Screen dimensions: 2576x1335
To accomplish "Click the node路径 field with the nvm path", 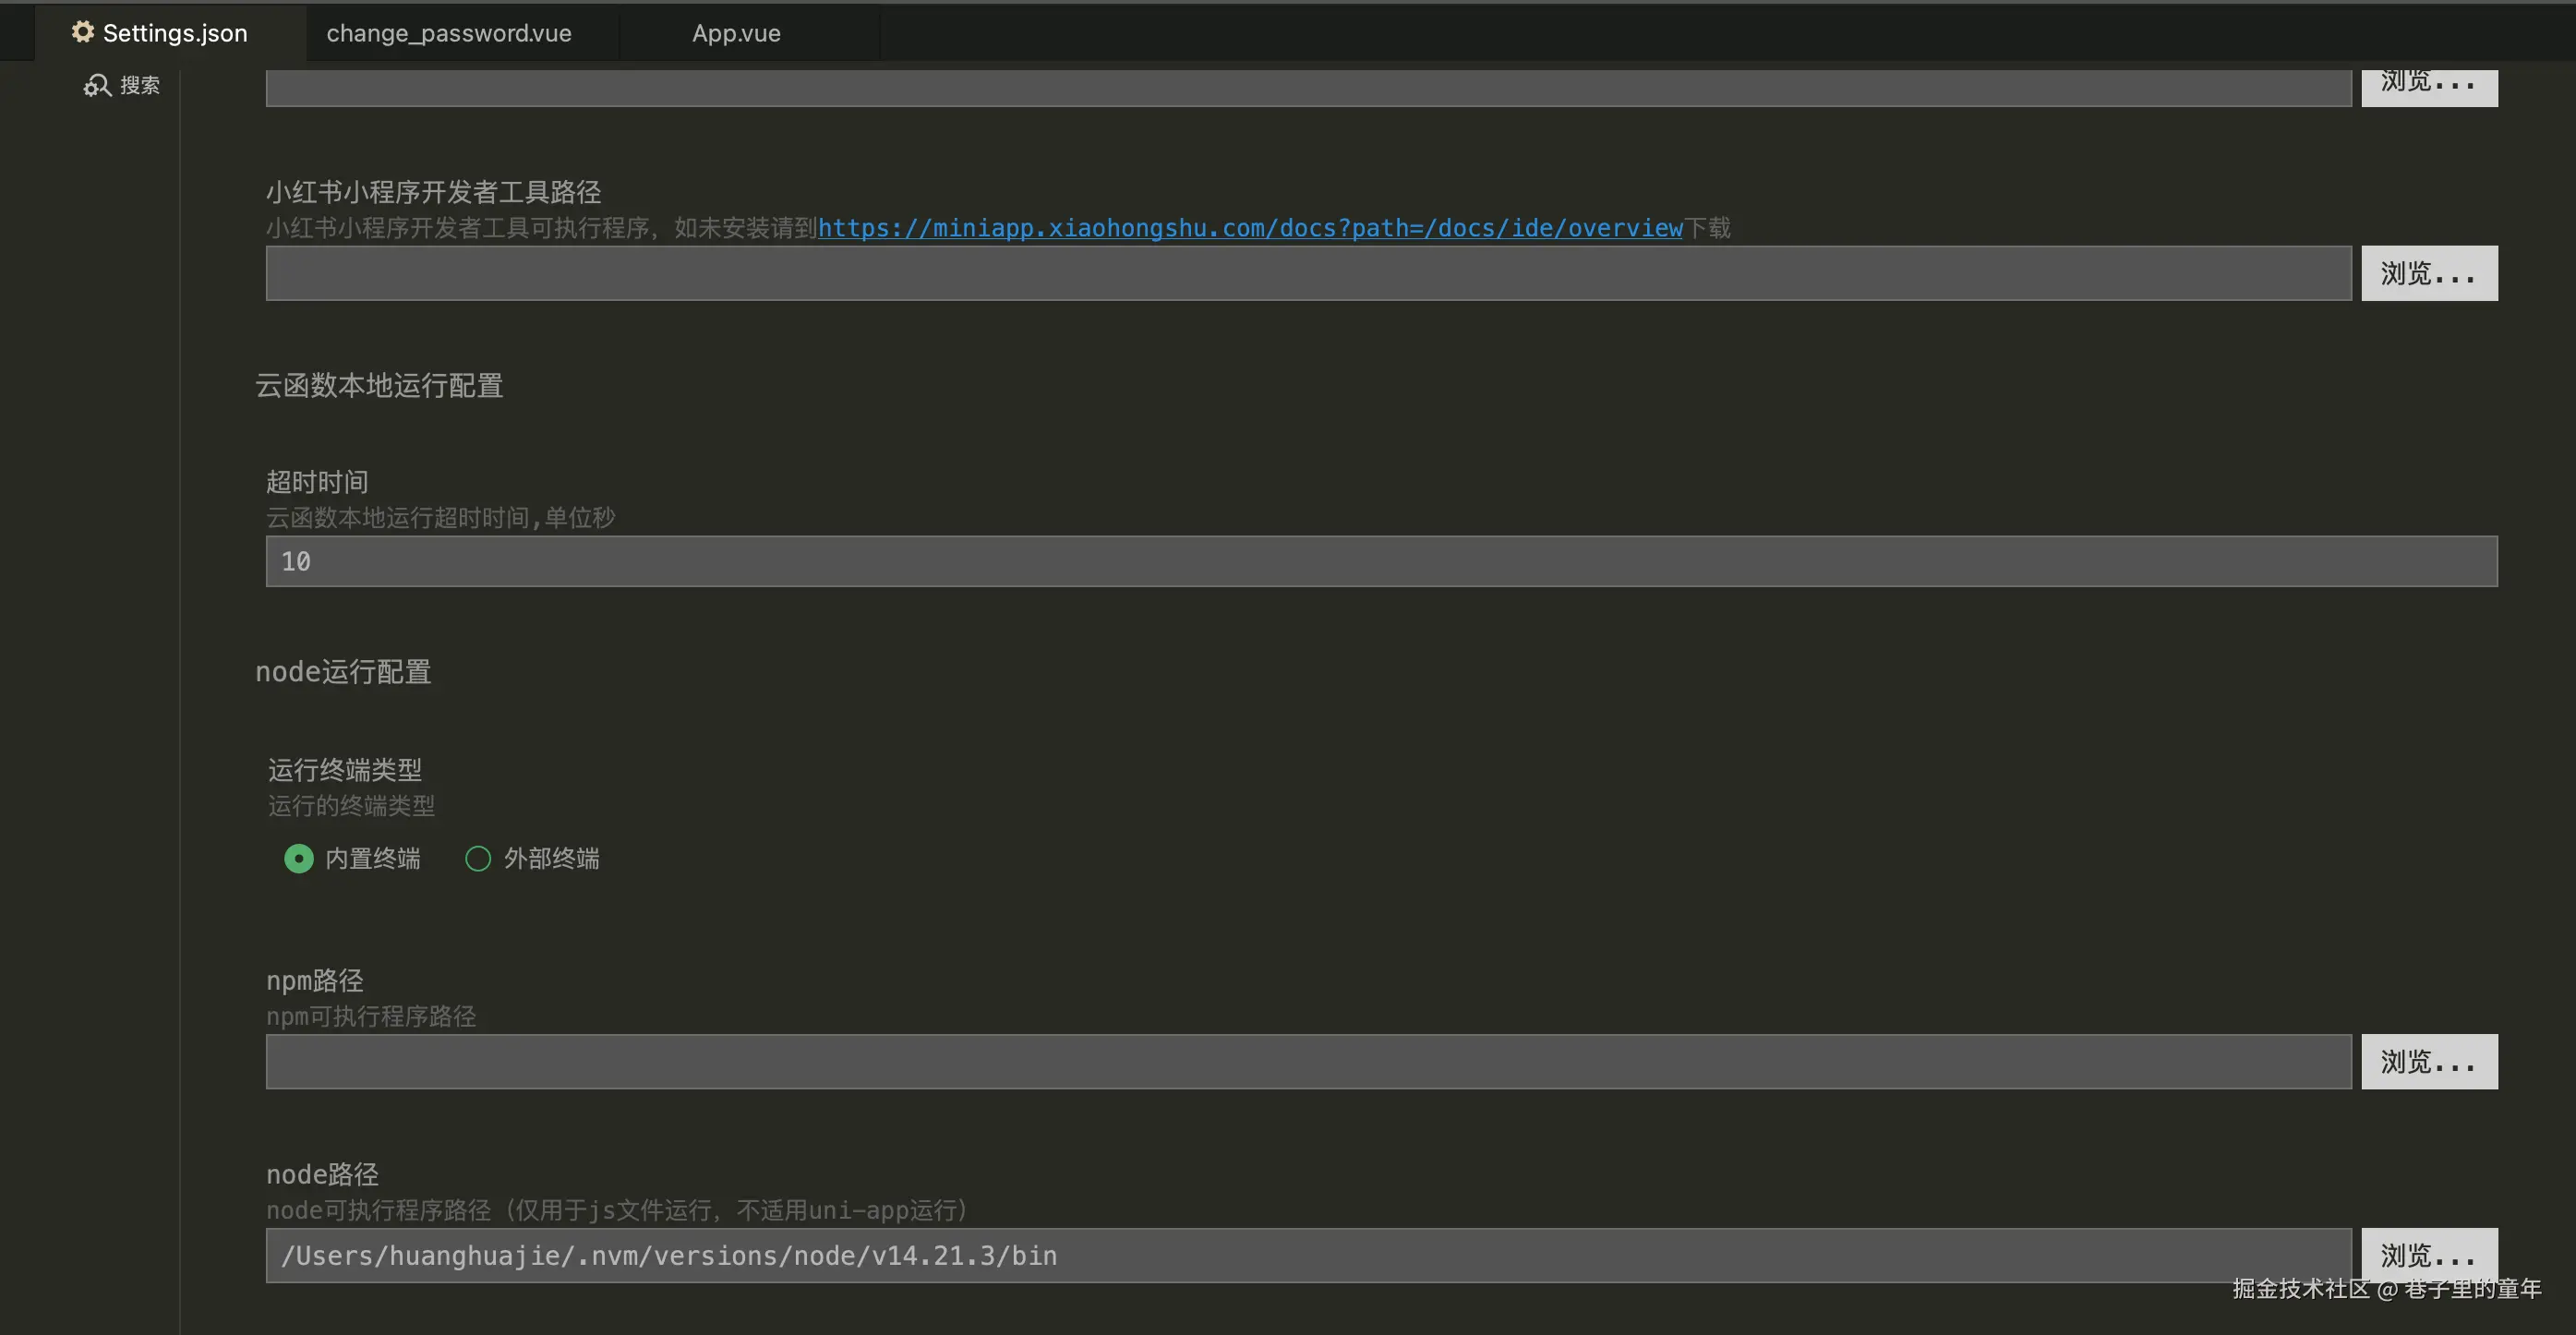I will [x=1308, y=1255].
